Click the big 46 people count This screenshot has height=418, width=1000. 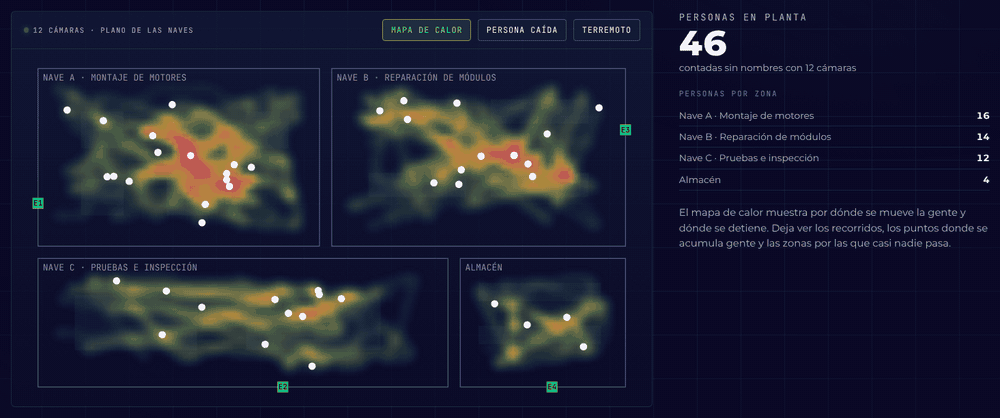pyautogui.click(x=703, y=43)
